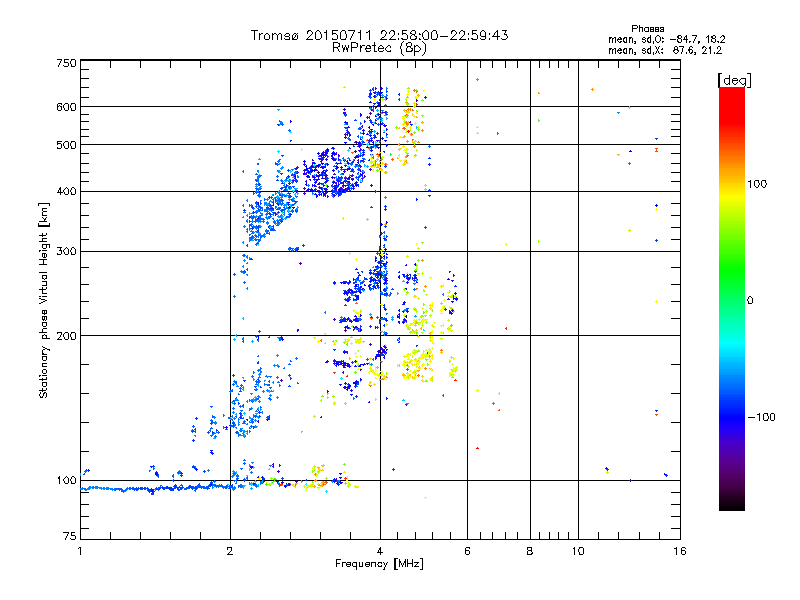Click the y-axis '75' tick label
800x600 pixels.
click(70, 536)
